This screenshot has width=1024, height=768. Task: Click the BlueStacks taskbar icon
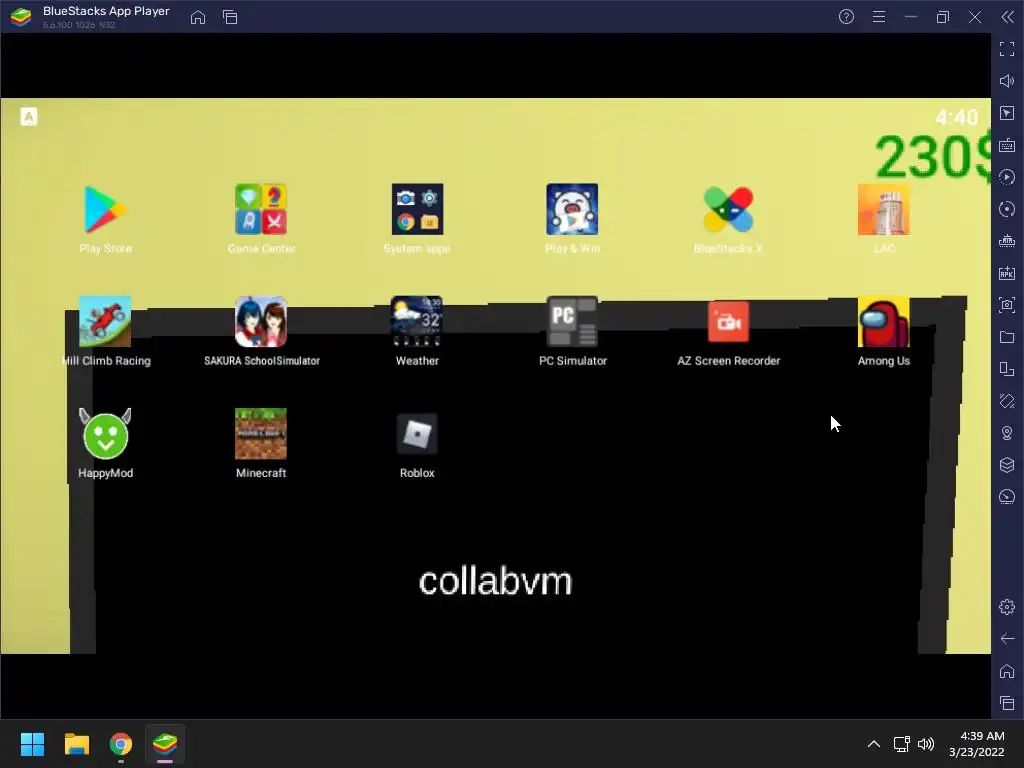pos(165,744)
